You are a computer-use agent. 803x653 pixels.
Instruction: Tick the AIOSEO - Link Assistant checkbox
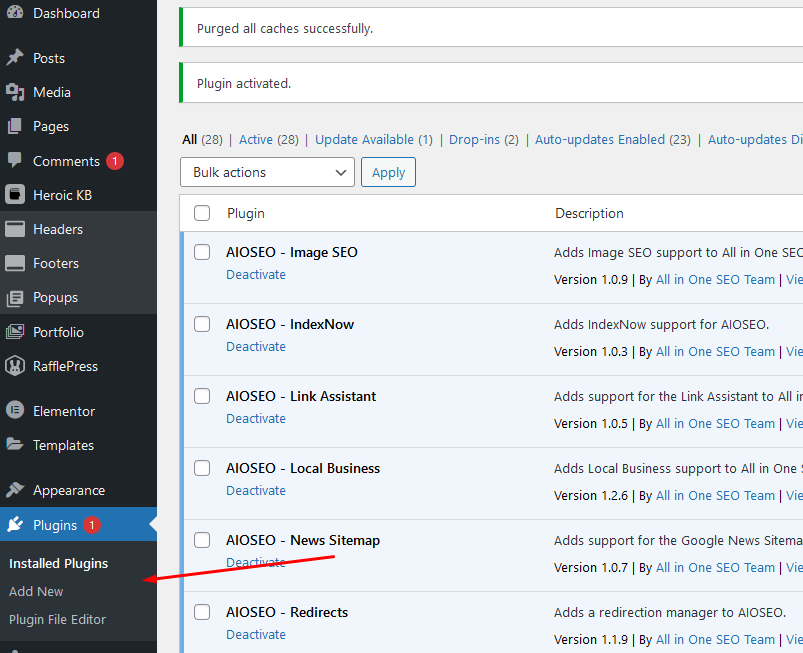click(x=202, y=396)
